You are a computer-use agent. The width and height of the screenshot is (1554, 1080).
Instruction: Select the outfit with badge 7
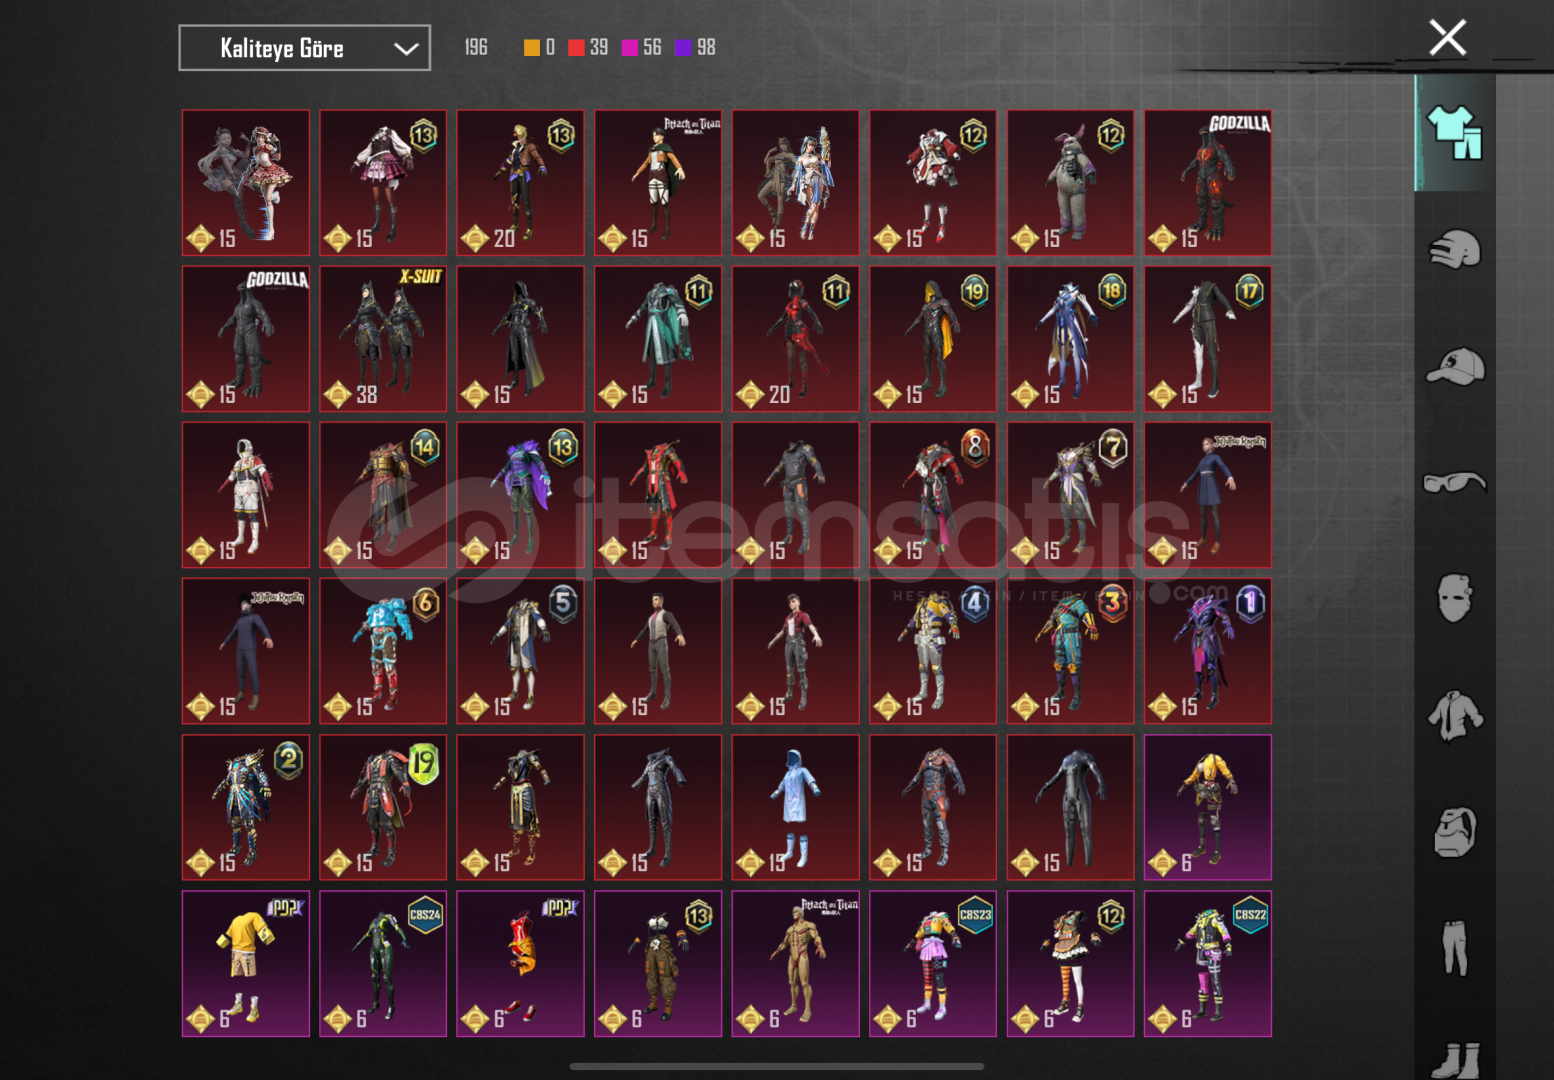pyautogui.click(x=1071, y=495)
